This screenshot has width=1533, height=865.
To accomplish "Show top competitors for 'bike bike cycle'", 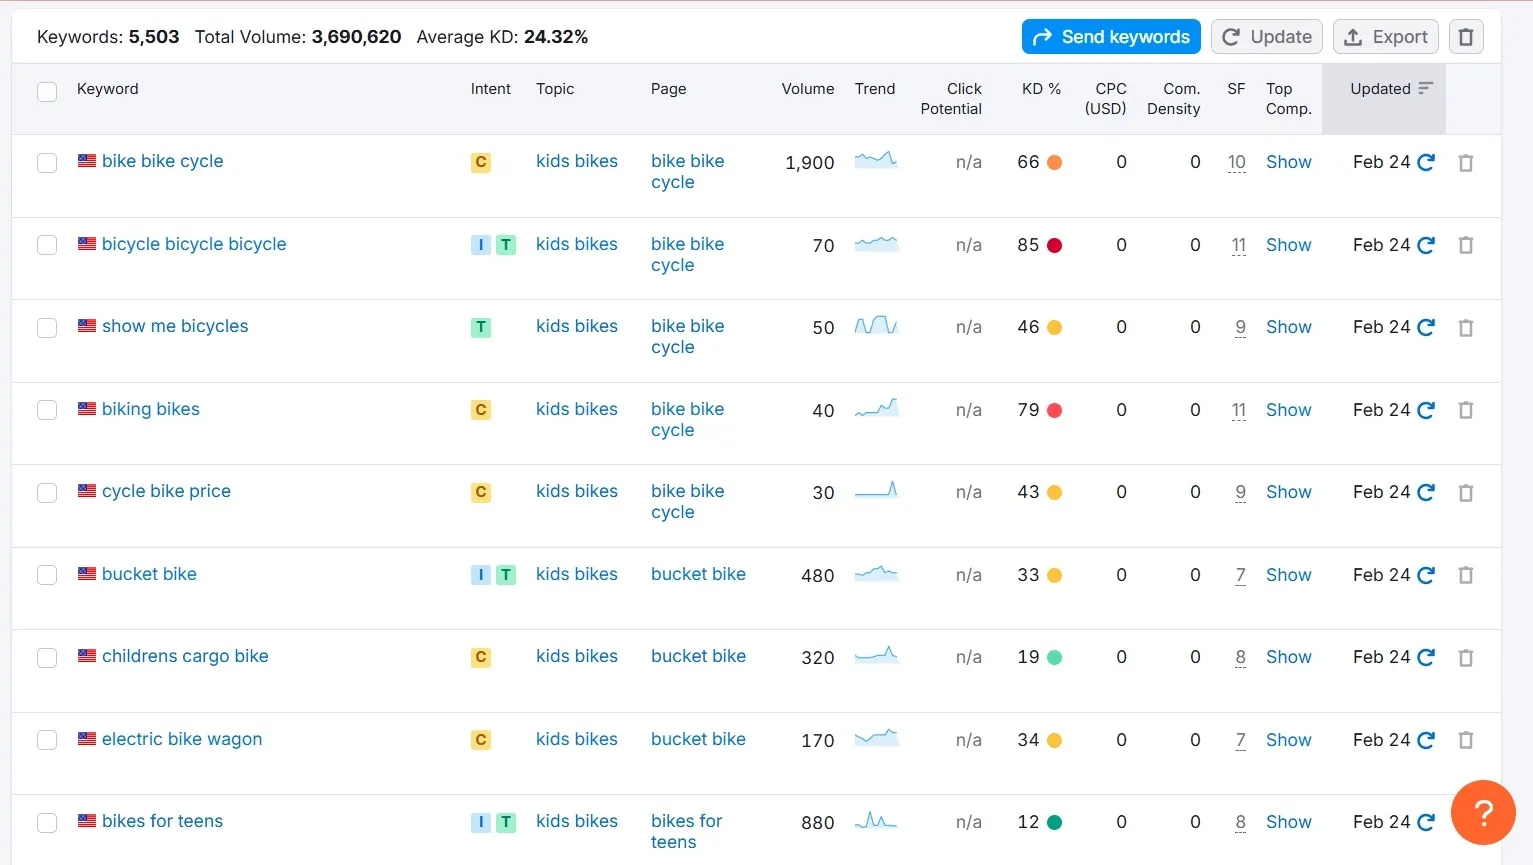I will pyautogui.click(x=1288, y=162).
